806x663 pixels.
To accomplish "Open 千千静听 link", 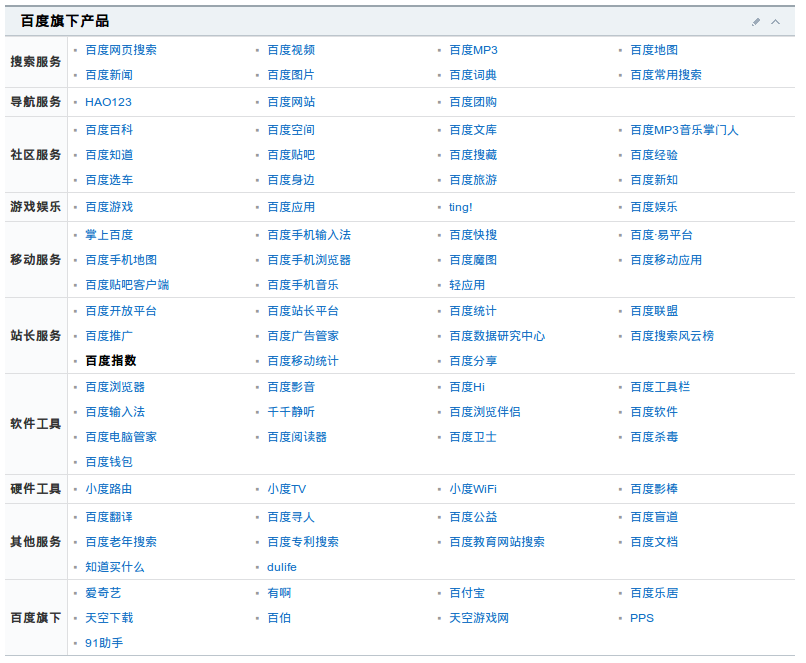I will click(x=291, y=412).
